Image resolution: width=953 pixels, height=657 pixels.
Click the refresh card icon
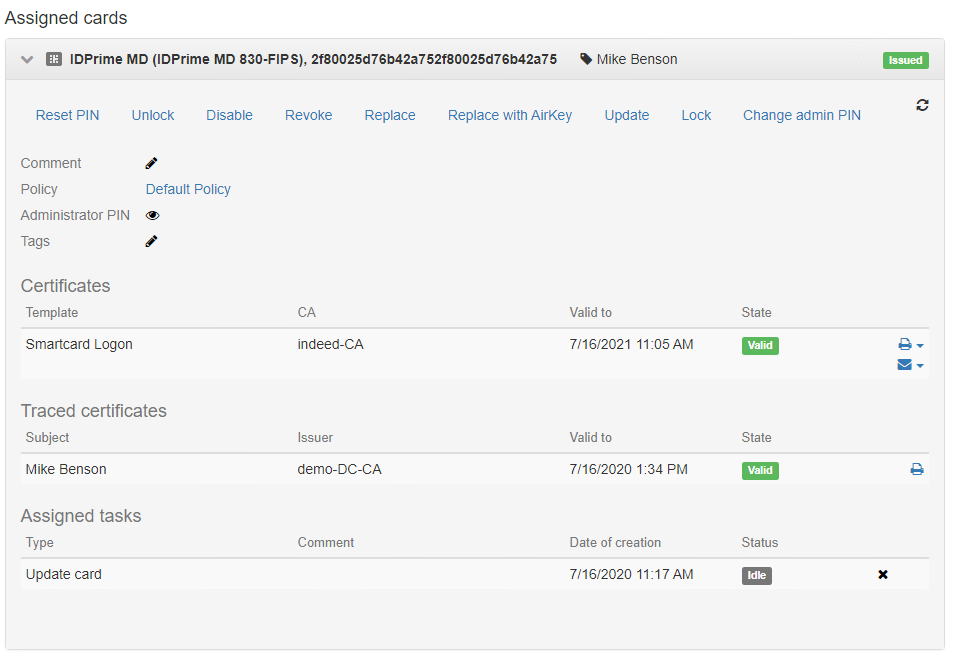point(922,105)
